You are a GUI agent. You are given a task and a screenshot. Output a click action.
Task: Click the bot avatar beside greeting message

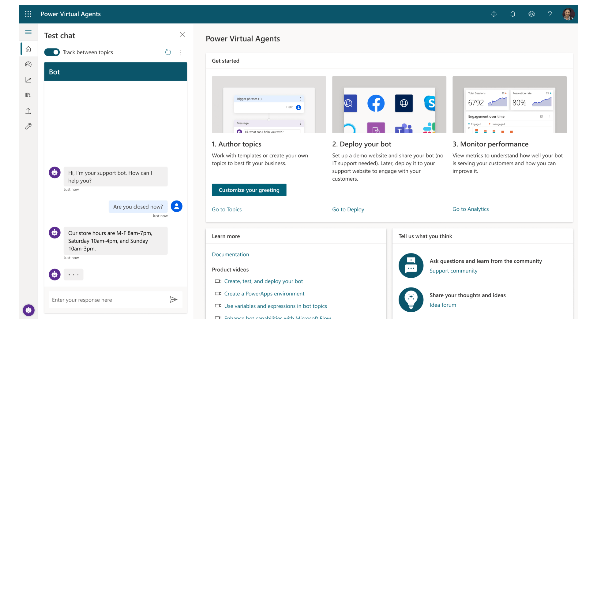pos(55,173)
